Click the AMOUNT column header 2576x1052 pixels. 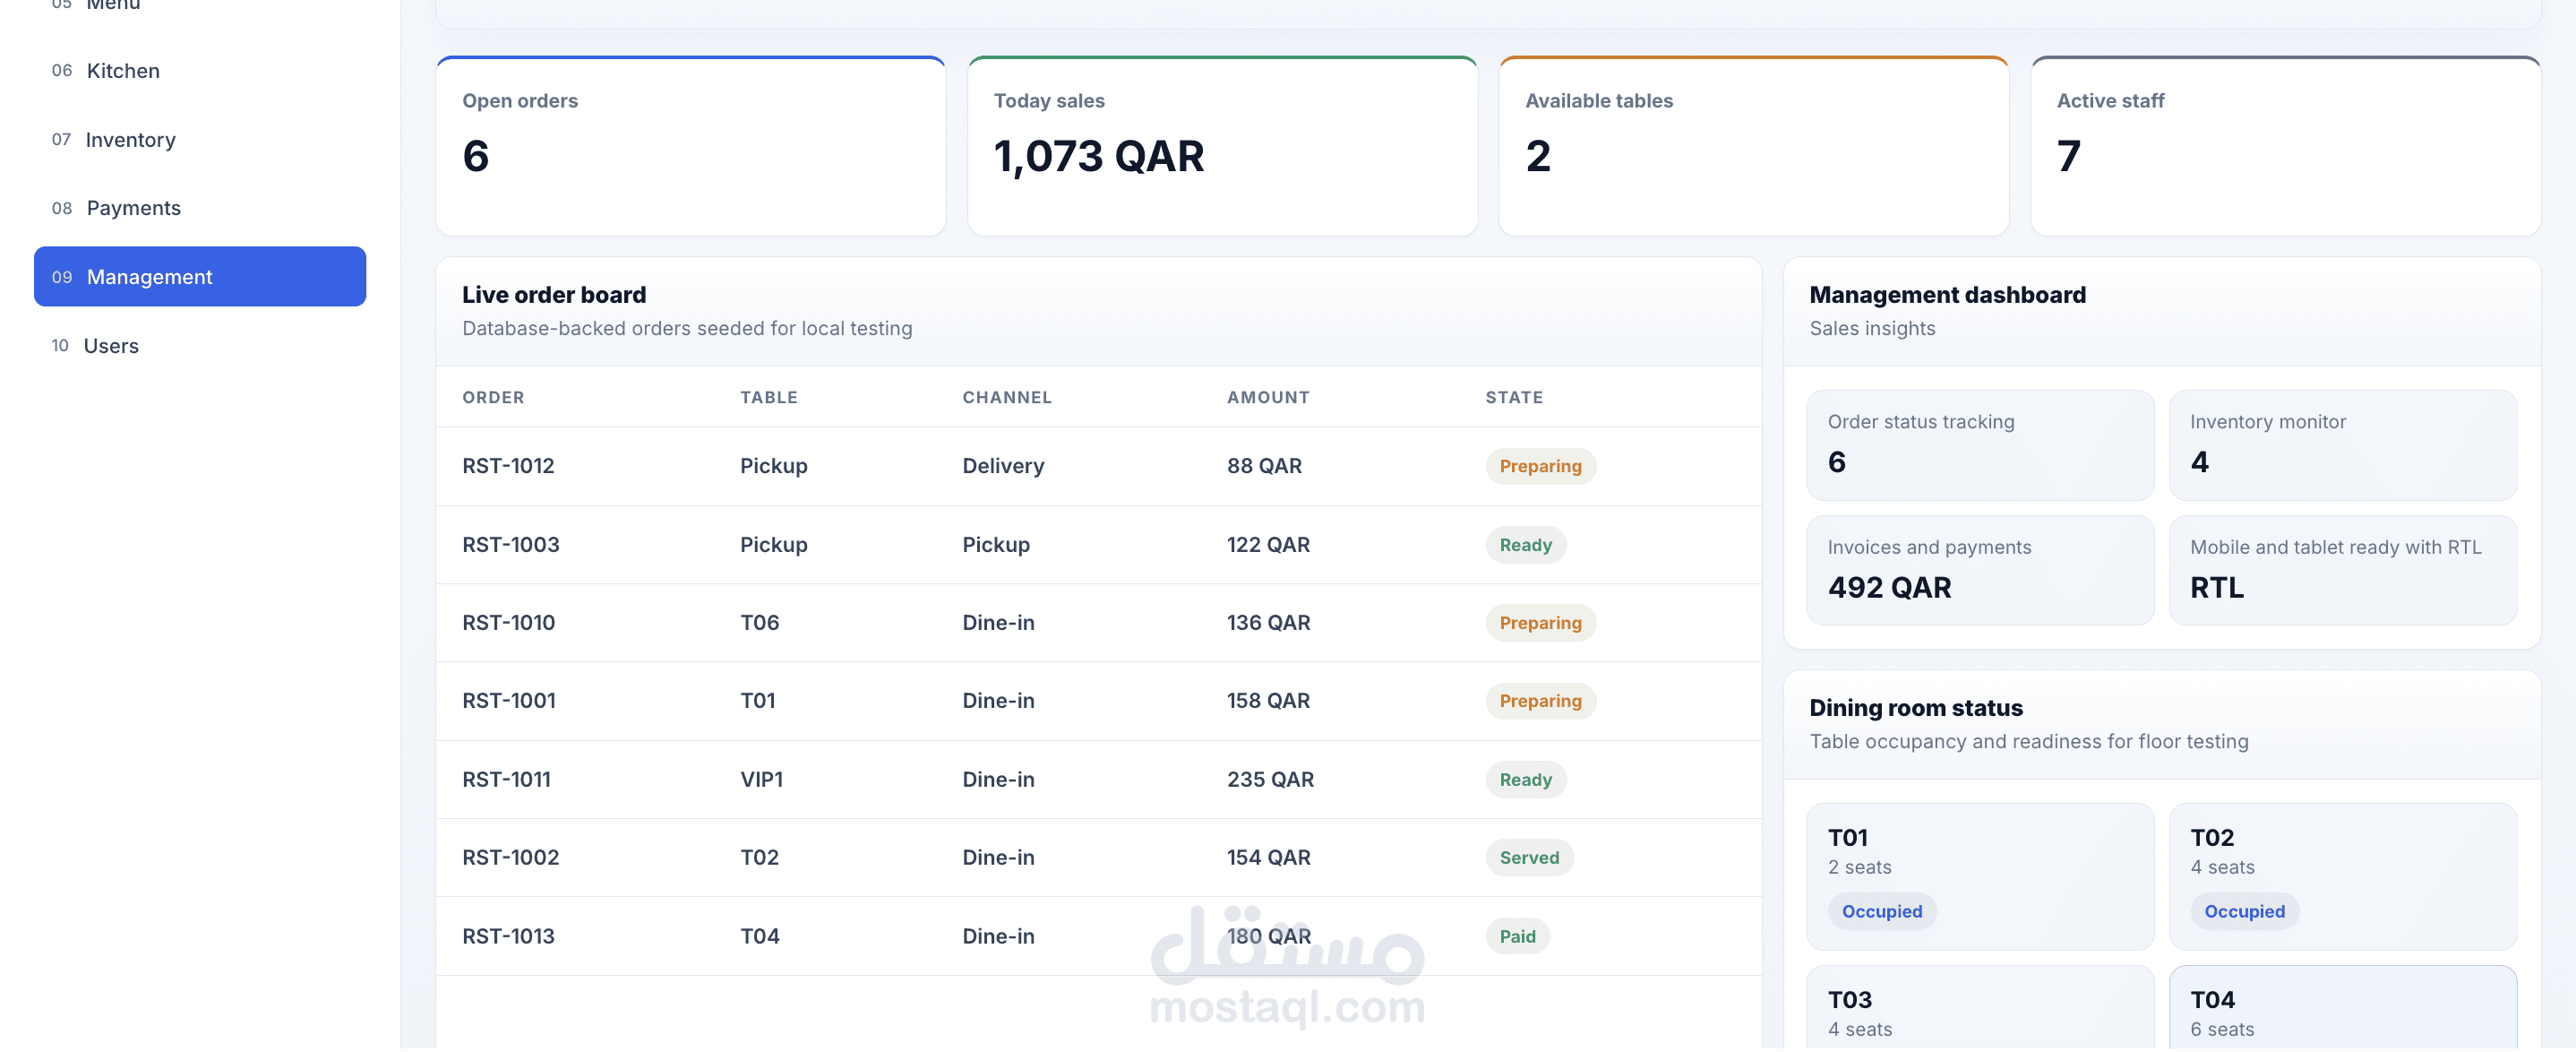[1268, 398]
